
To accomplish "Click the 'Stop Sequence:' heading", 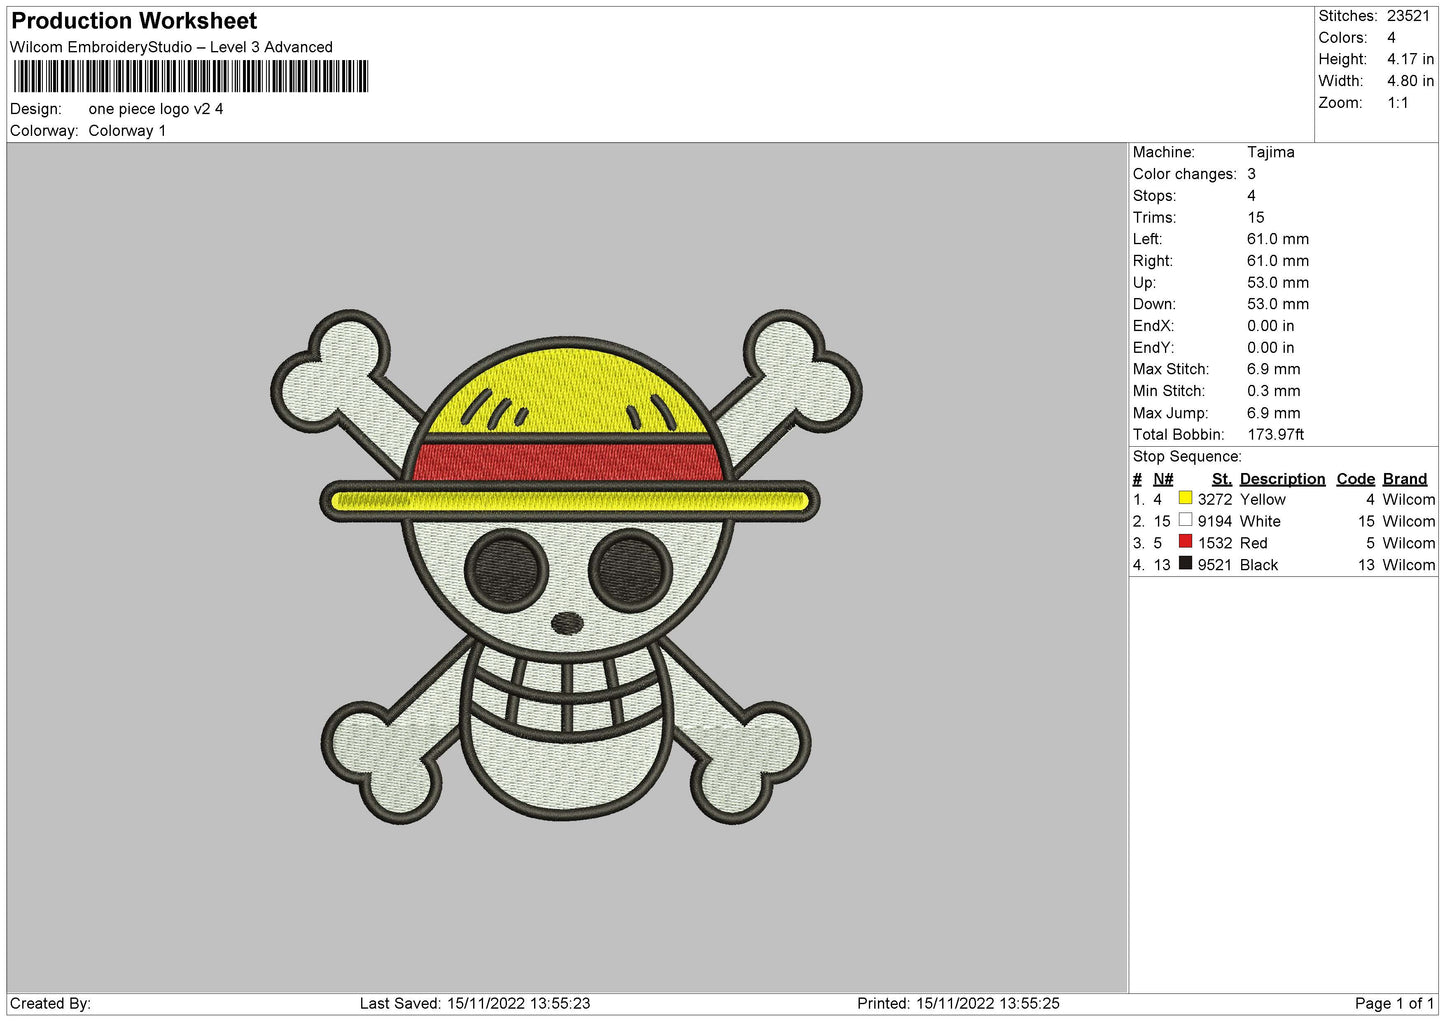I will click(1187, 457).
